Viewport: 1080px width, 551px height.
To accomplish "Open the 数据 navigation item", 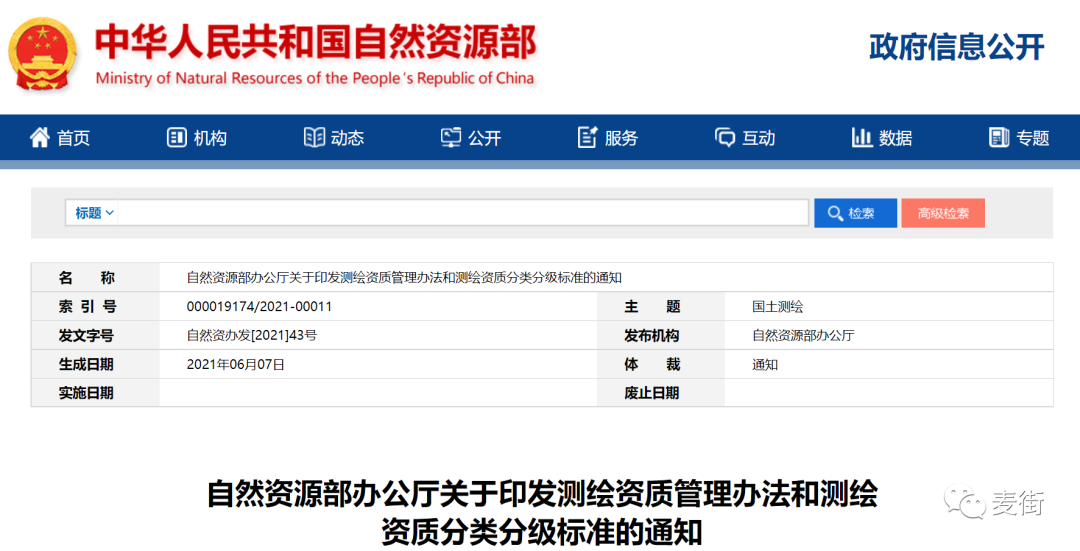I will (882, 138).
